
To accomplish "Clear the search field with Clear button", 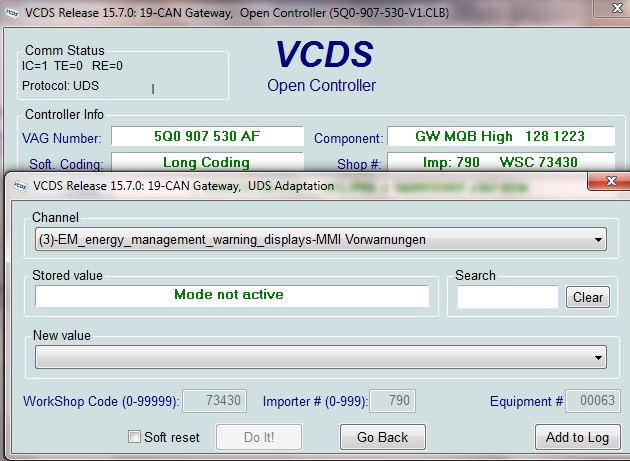I will 588,297.
